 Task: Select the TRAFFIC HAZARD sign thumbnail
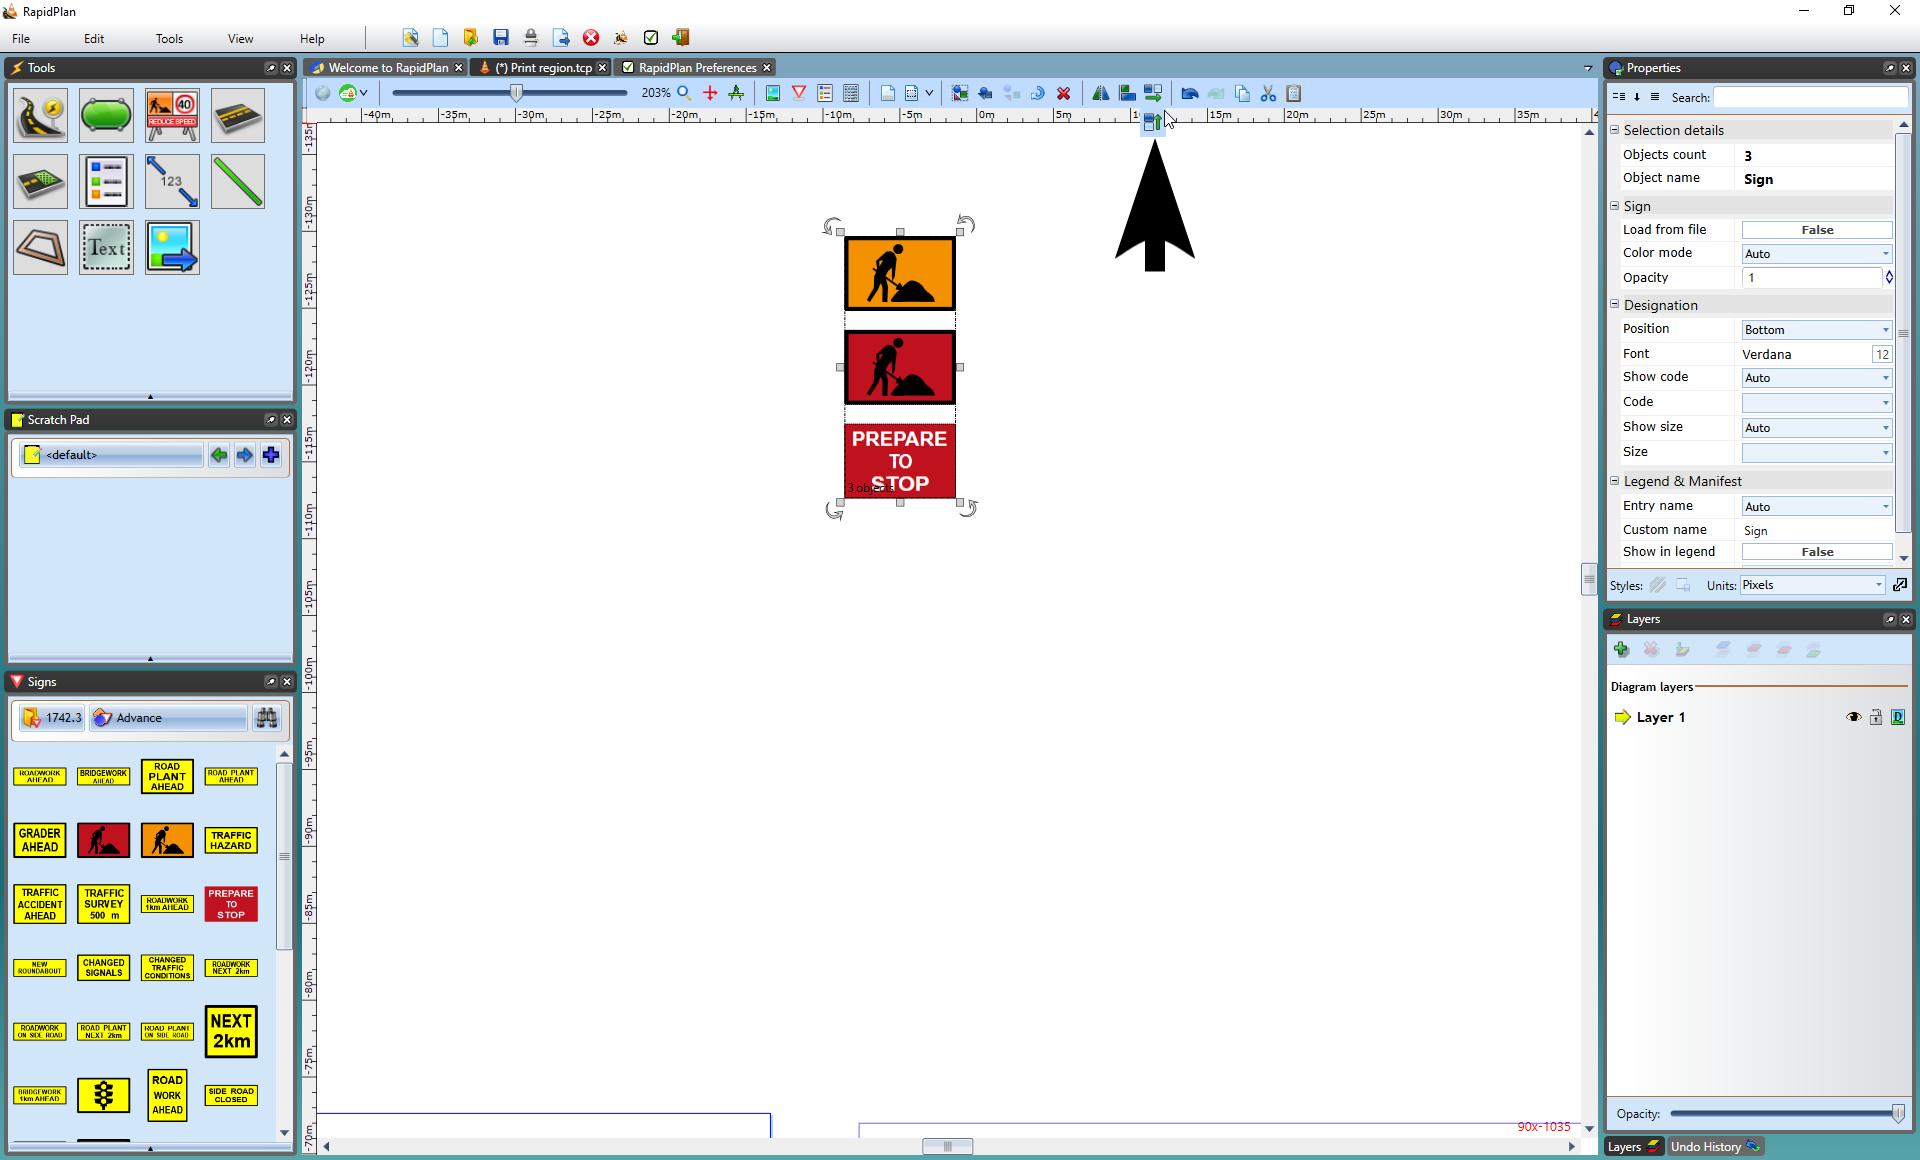click(231, 840)
